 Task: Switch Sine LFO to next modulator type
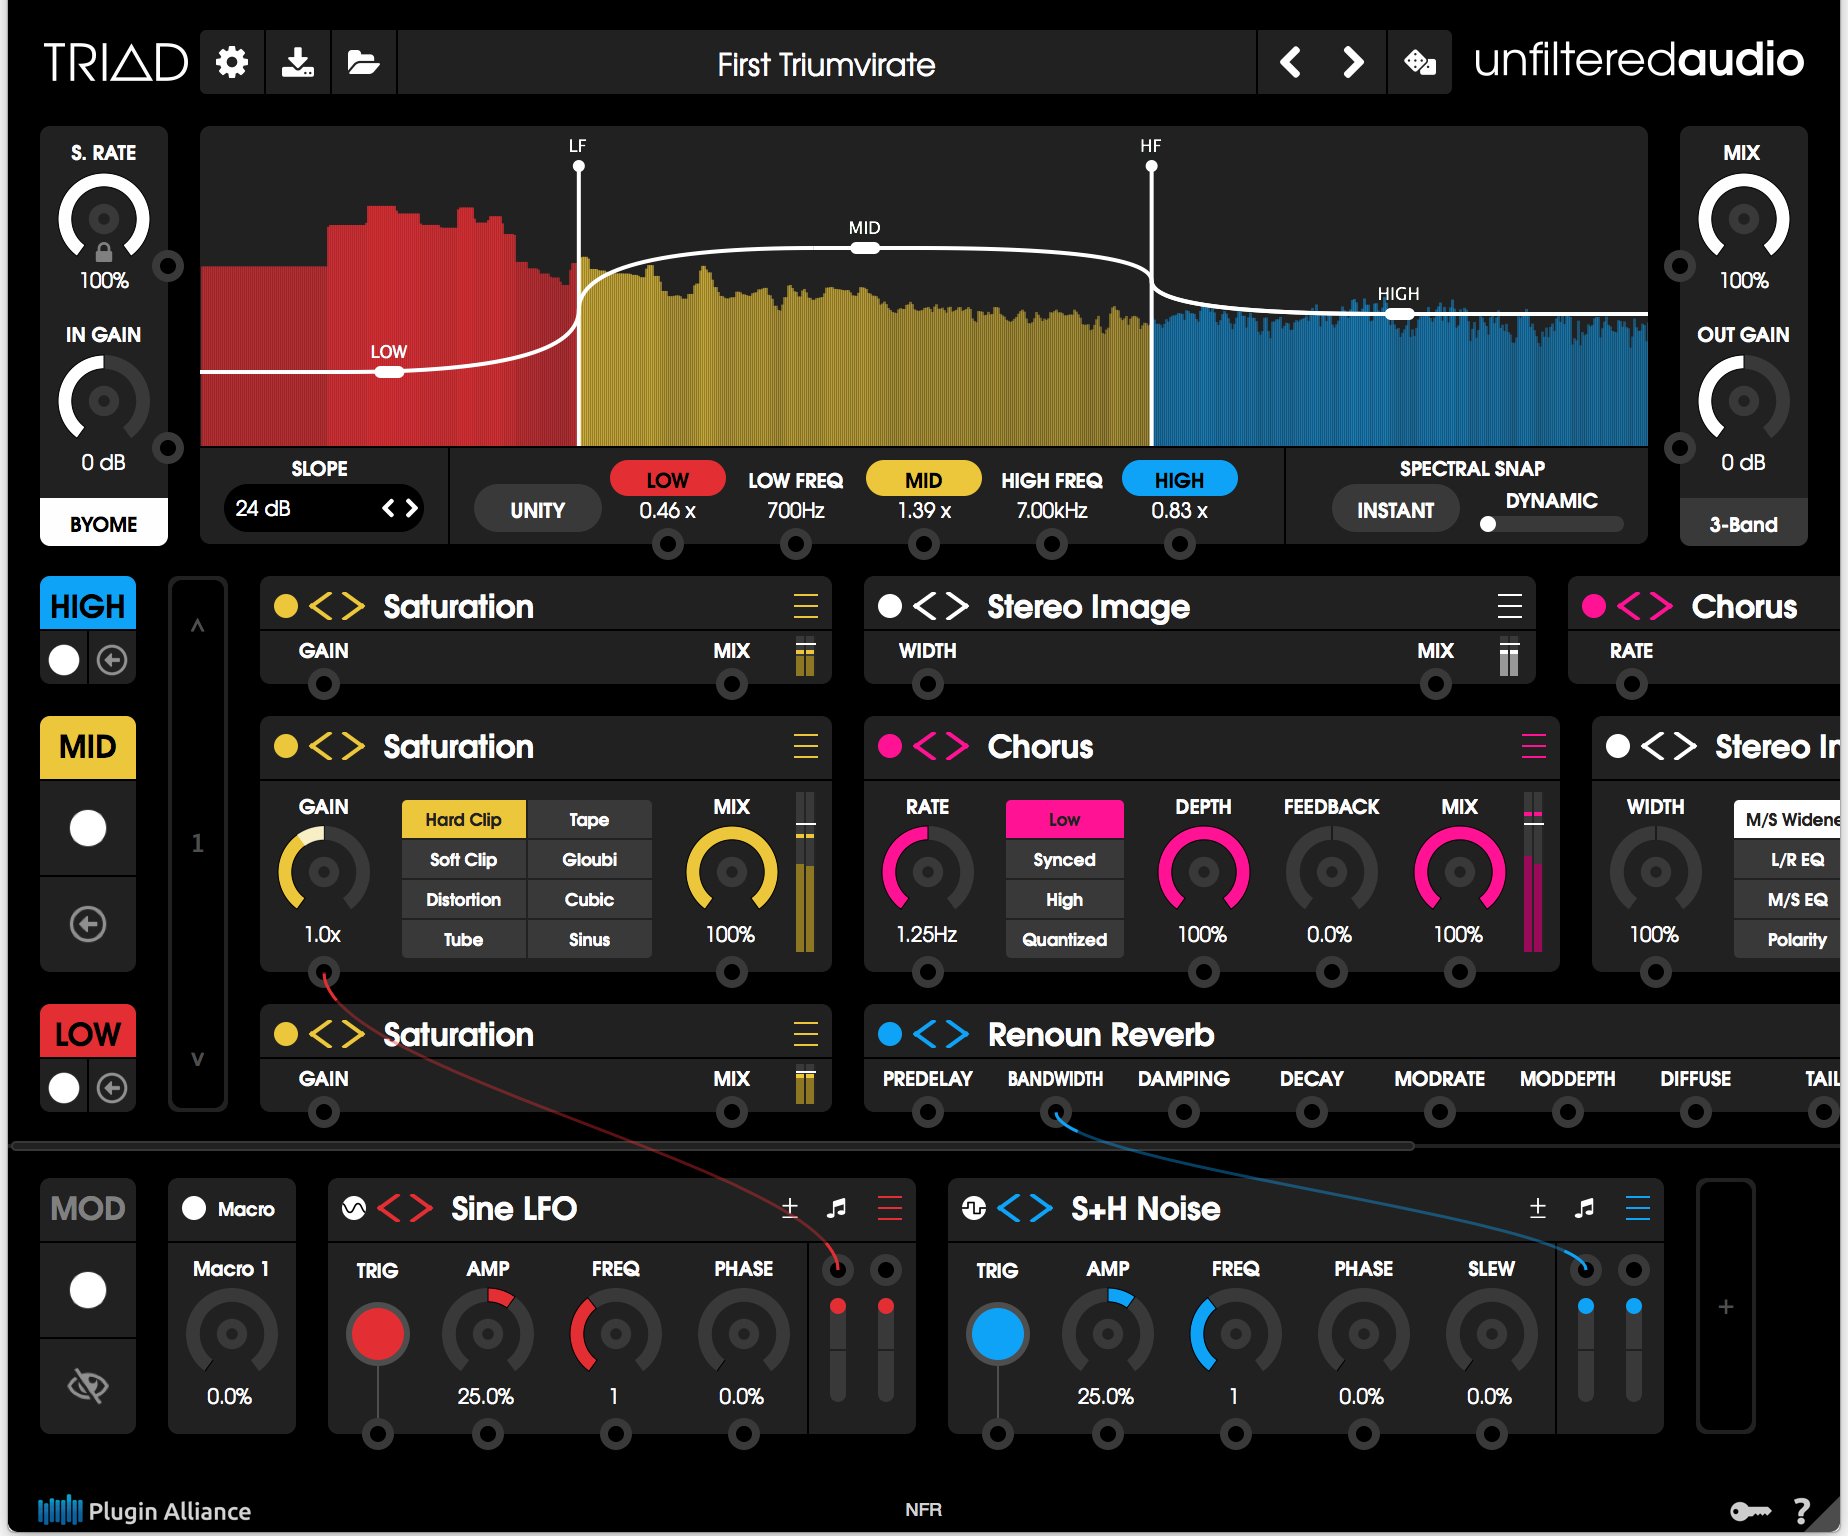[420, 1208]
